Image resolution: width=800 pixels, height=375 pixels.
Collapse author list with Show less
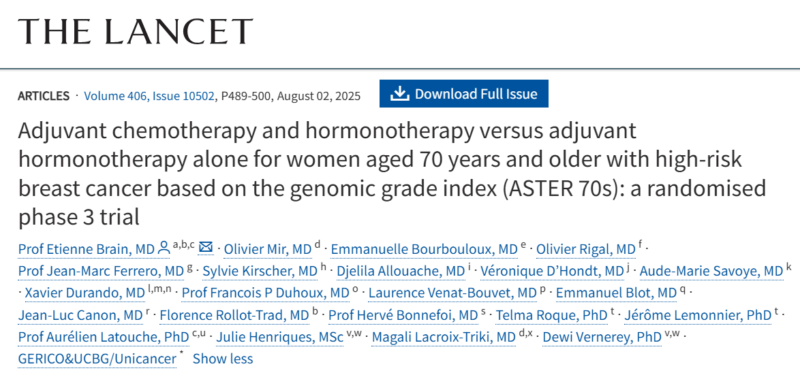point(222,359)
